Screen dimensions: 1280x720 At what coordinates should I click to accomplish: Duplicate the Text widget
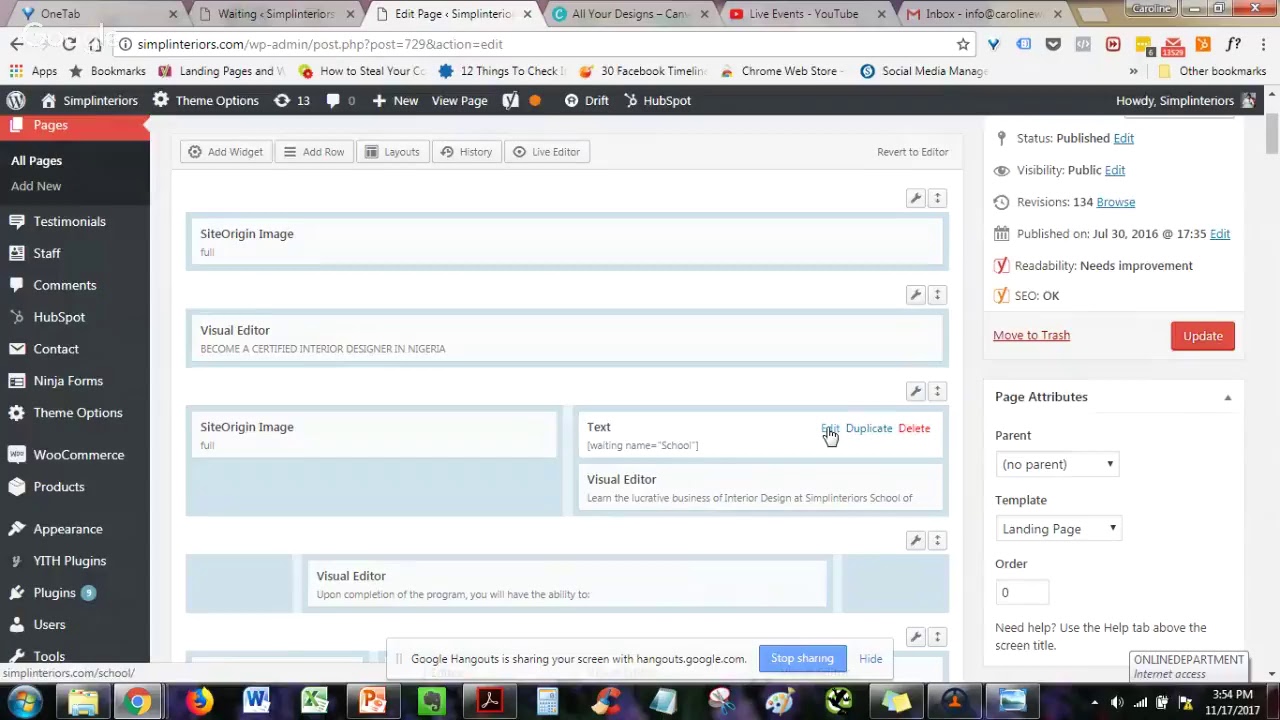(x=869, y=428)
